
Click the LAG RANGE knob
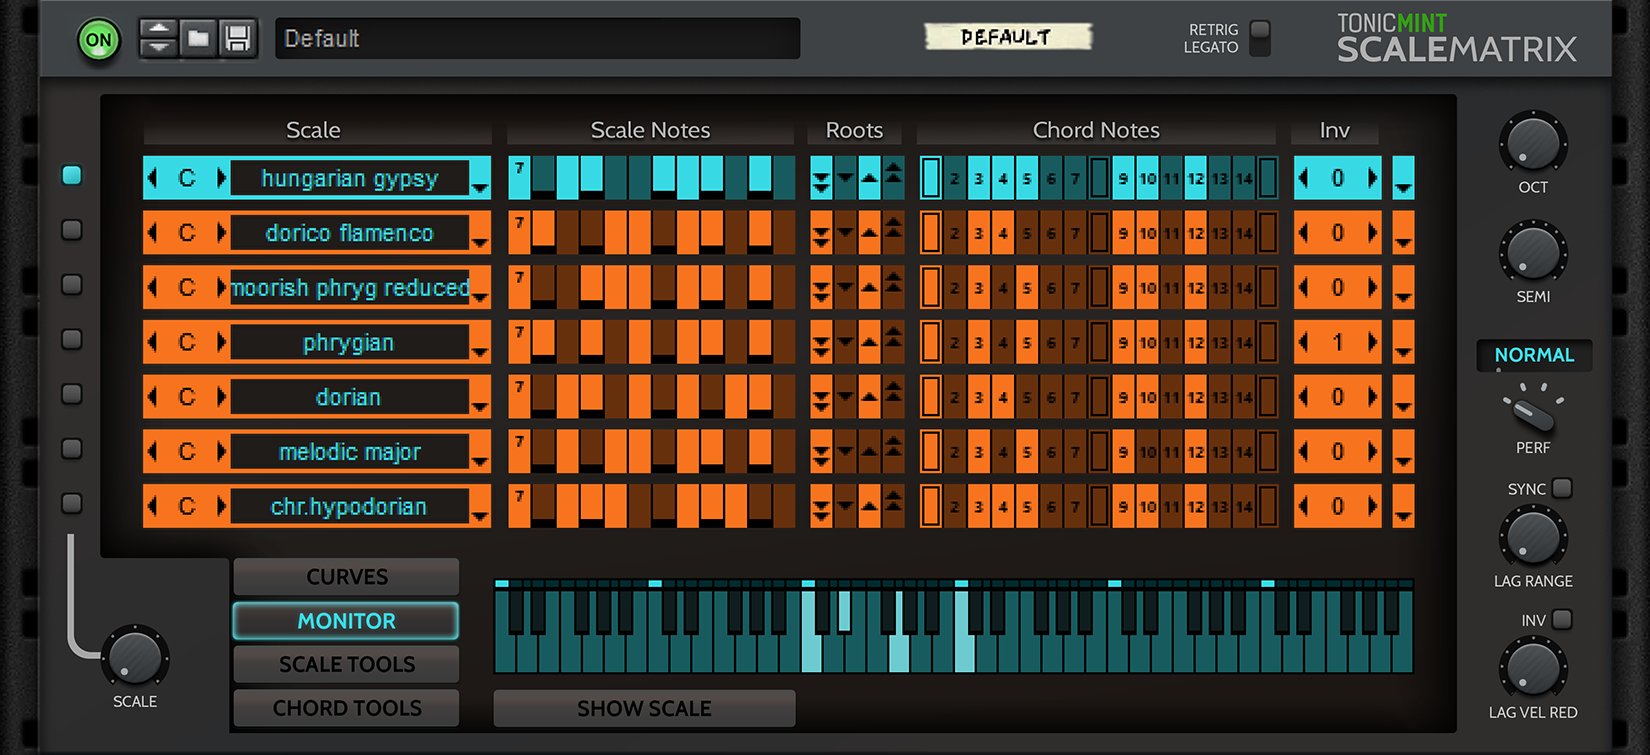1532,538
